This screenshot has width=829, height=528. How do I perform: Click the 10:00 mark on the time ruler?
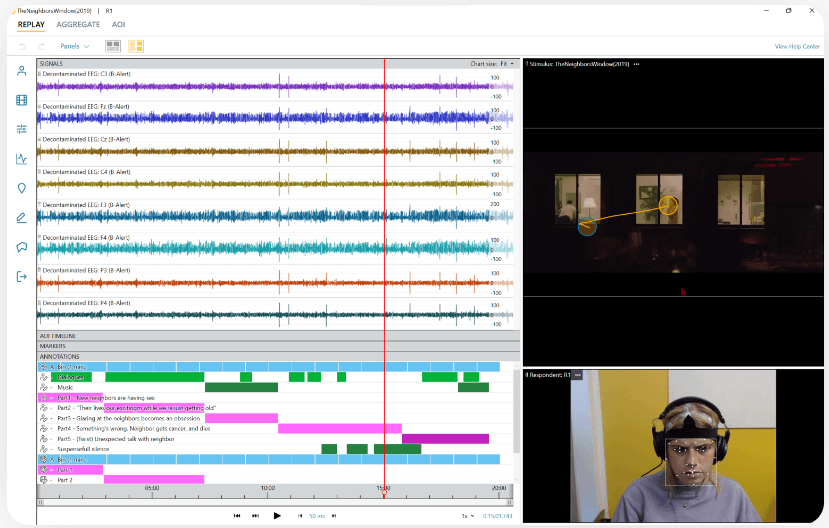pyautogui.click(x=268, y=488)
